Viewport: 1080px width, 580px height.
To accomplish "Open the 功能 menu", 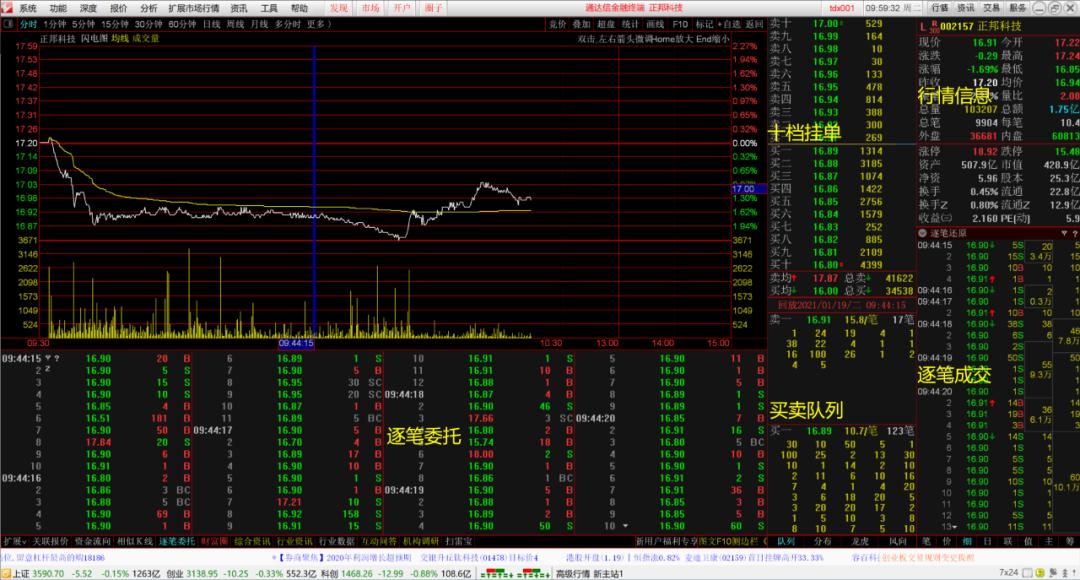I will (x=59, y=8).
